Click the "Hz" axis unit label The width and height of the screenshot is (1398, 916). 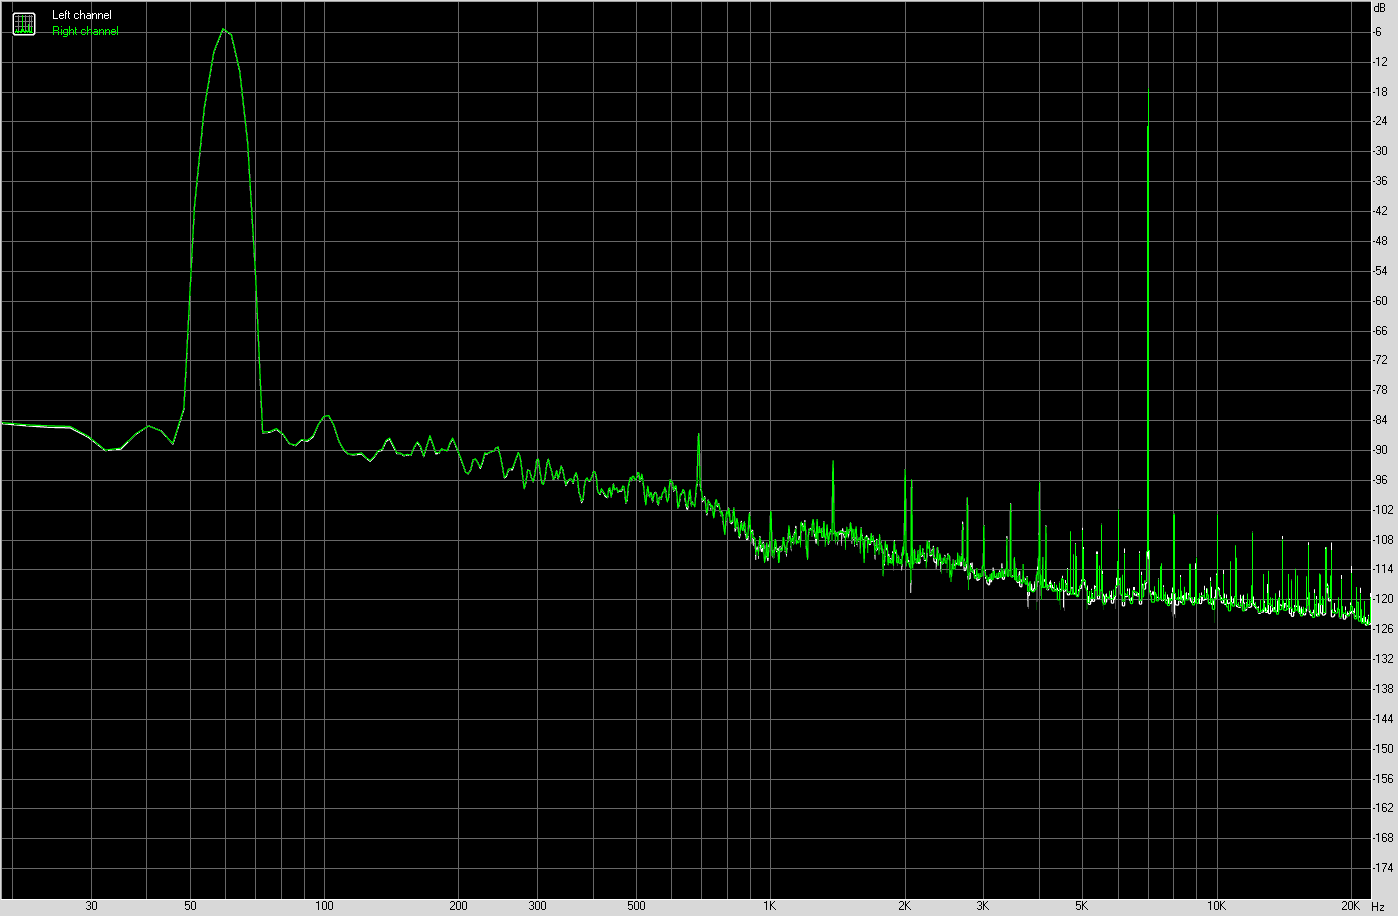(1378, 906)
